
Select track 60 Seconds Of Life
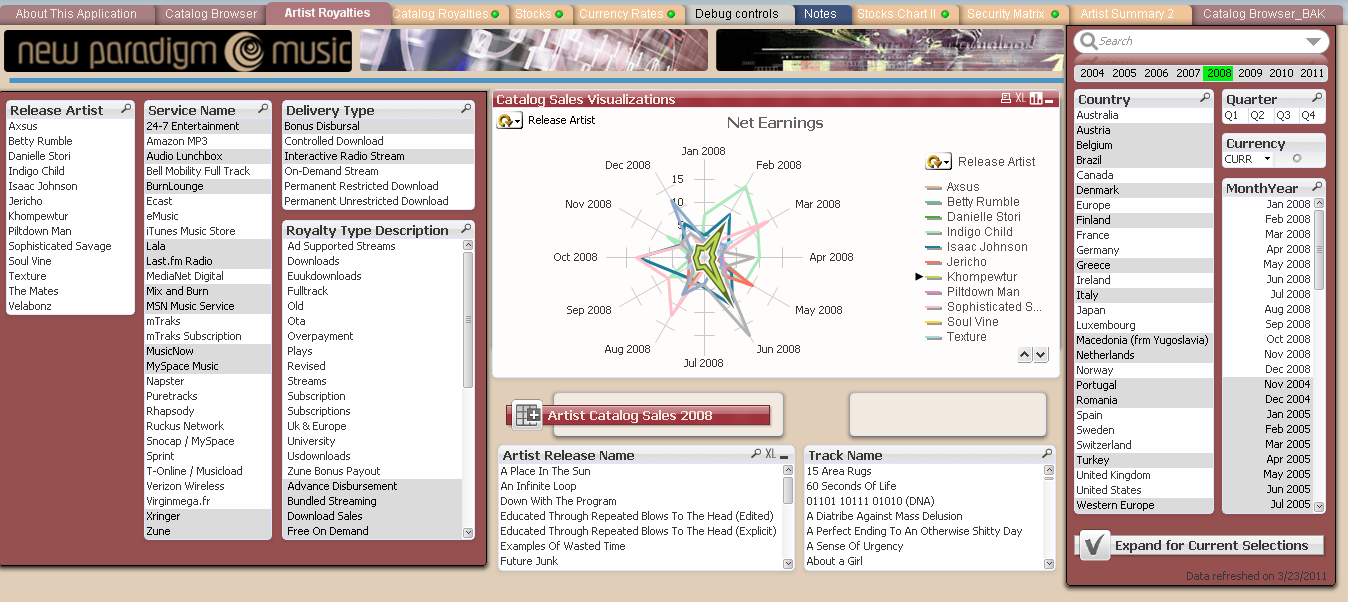923,486
